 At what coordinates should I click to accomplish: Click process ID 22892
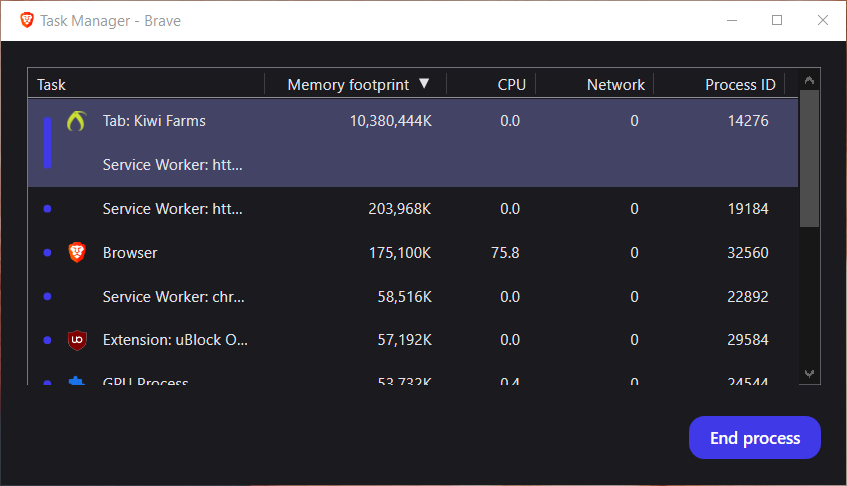[748, 296]
